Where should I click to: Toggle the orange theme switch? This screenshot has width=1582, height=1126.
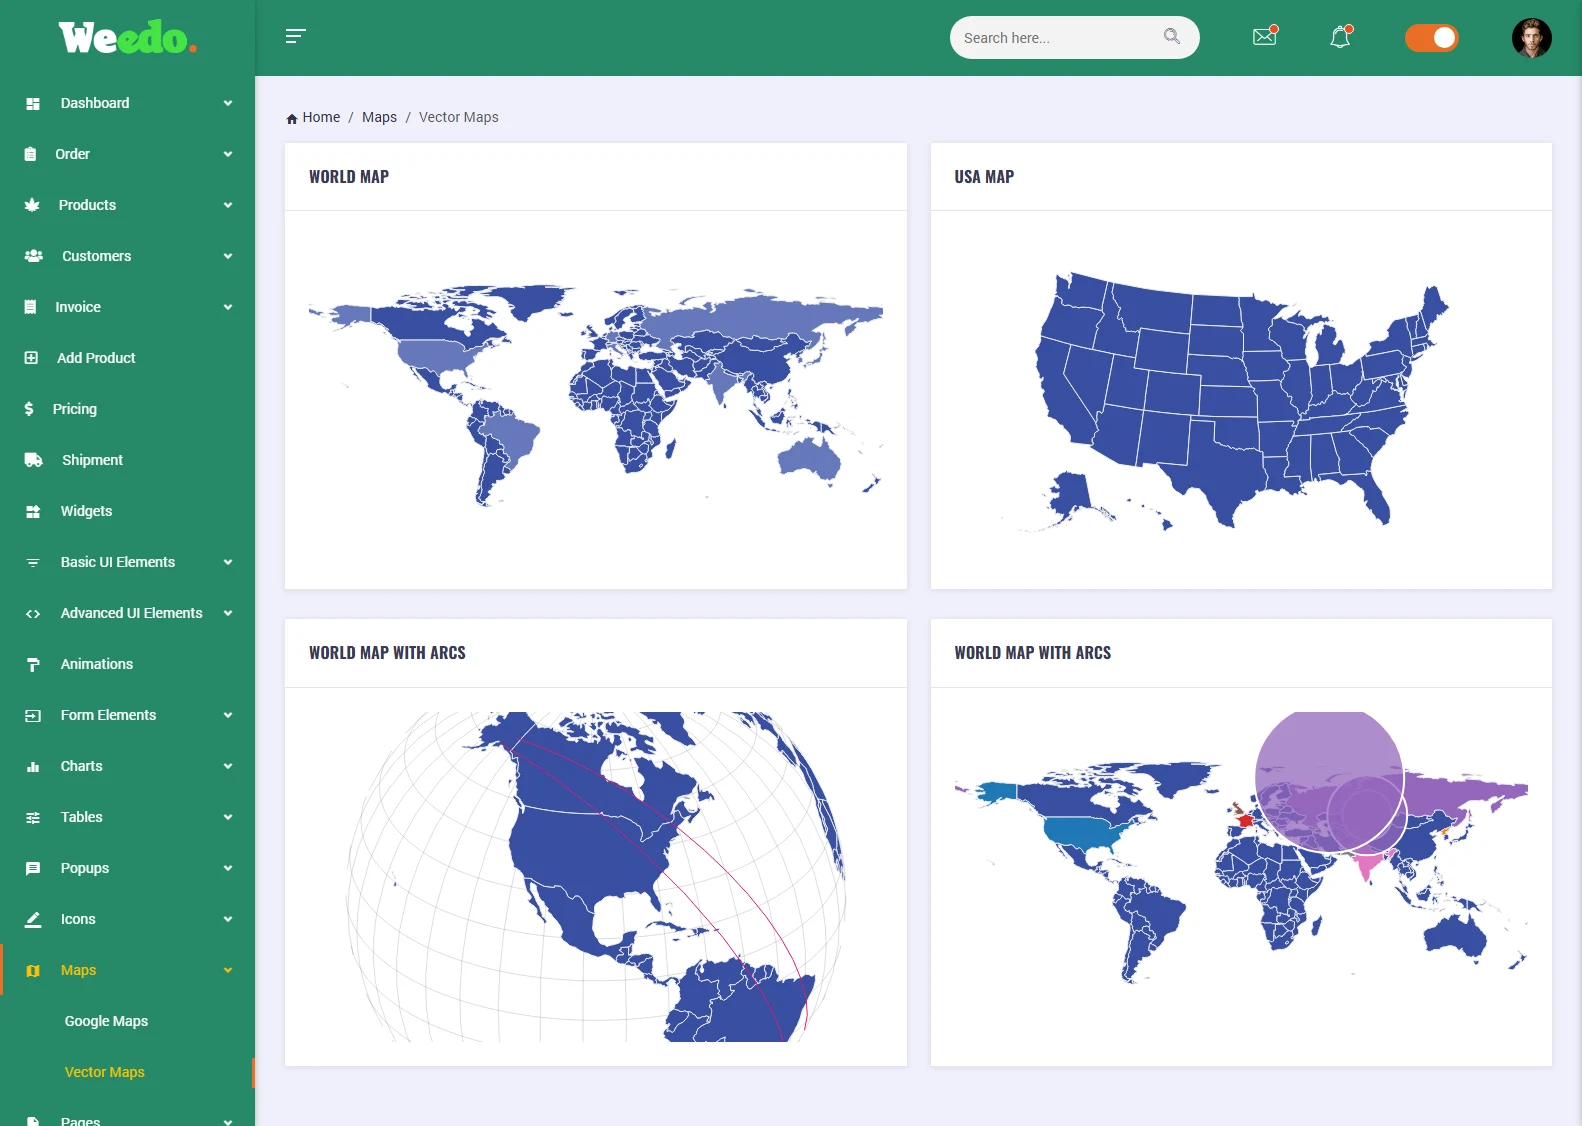(x=1431, y=38)
